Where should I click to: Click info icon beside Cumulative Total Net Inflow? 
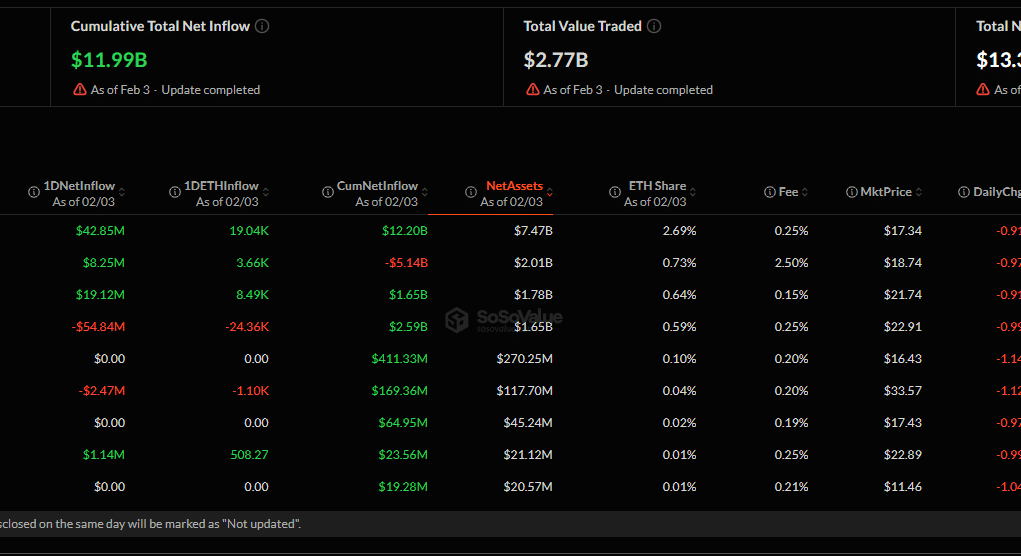(262, 27)
